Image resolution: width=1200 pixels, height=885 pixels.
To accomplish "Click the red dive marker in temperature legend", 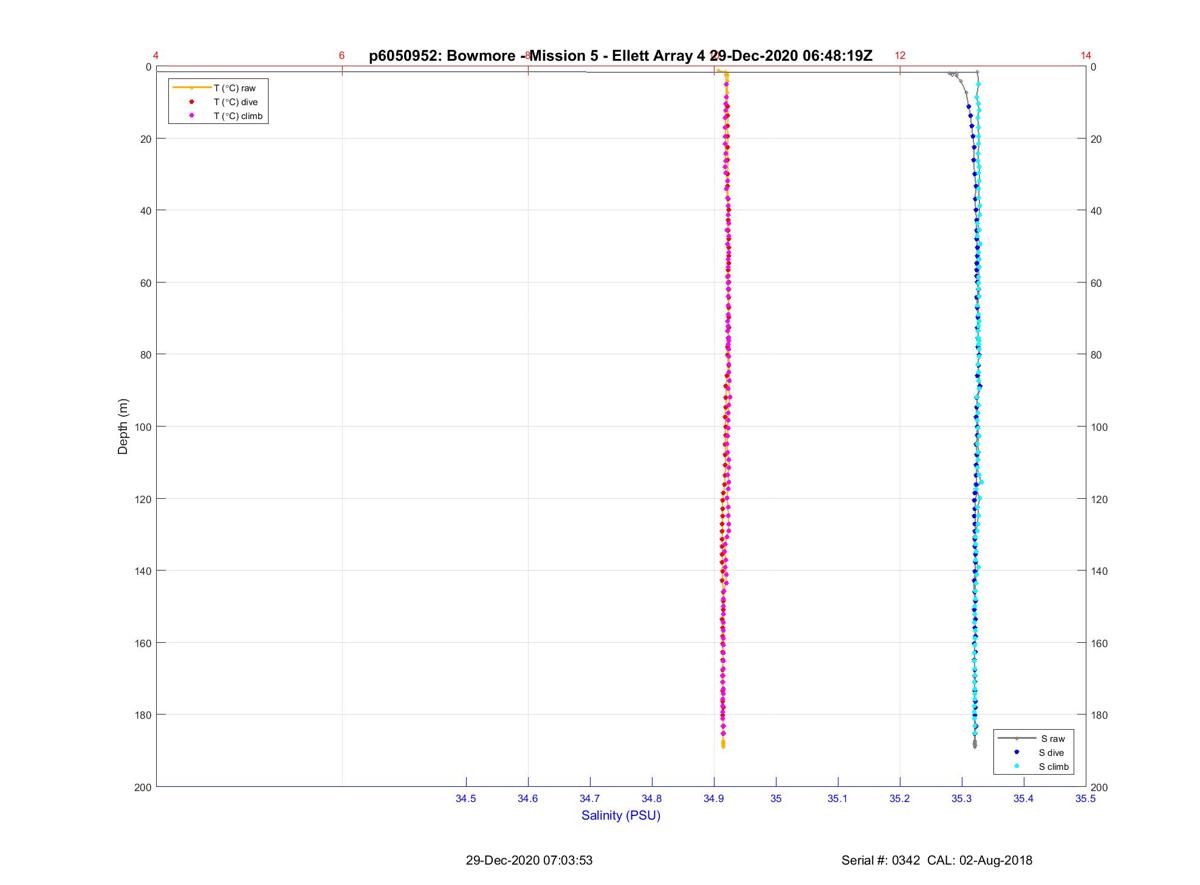I will coord(191,102).
